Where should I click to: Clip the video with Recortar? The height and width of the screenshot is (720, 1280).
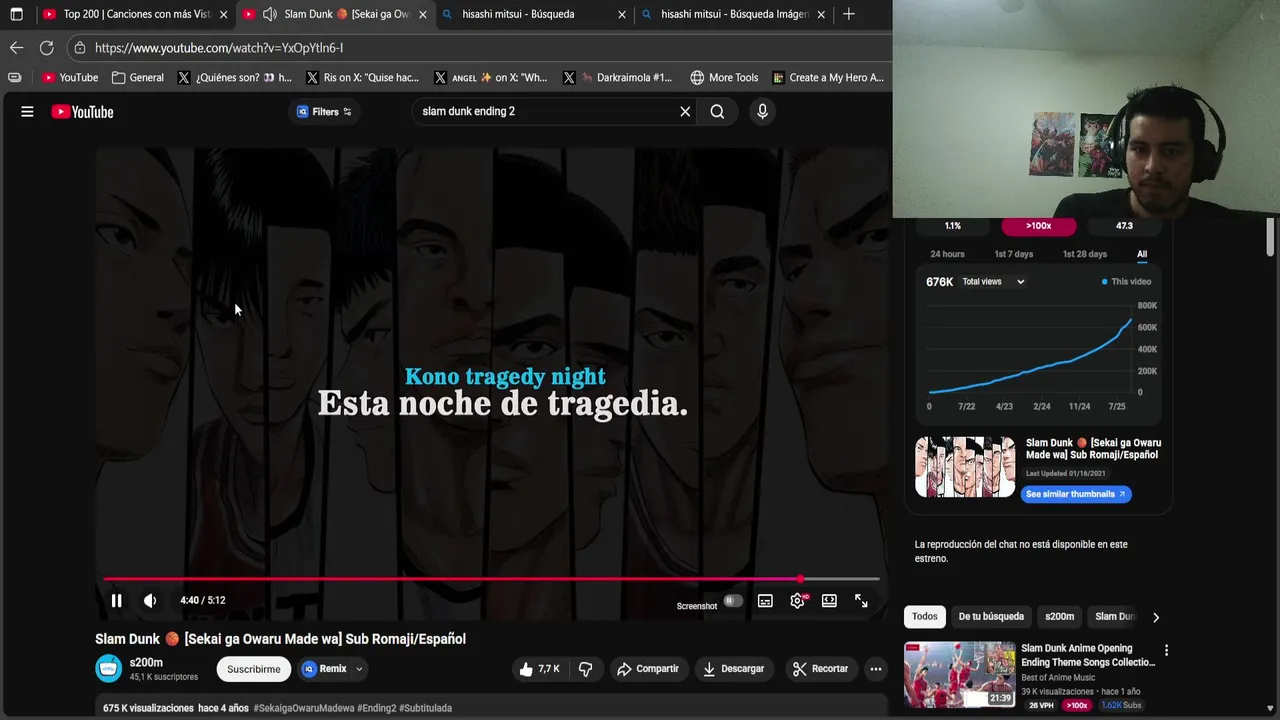pyautogui.click(x=820, y=669)
